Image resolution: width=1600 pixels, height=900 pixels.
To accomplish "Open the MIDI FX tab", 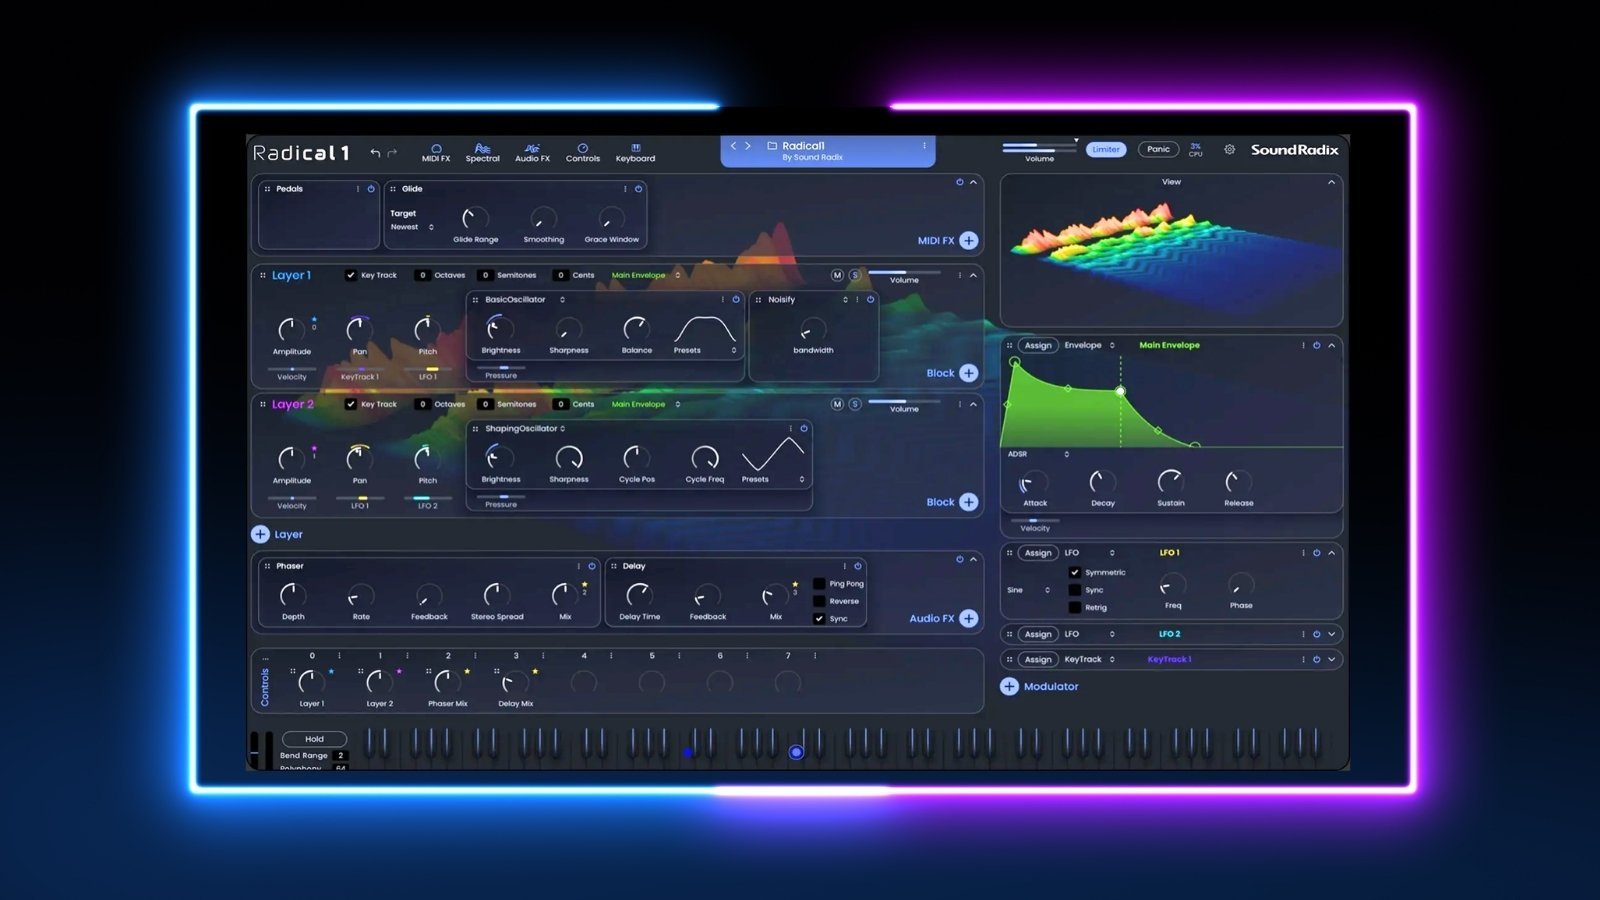I will pos(436,153).
